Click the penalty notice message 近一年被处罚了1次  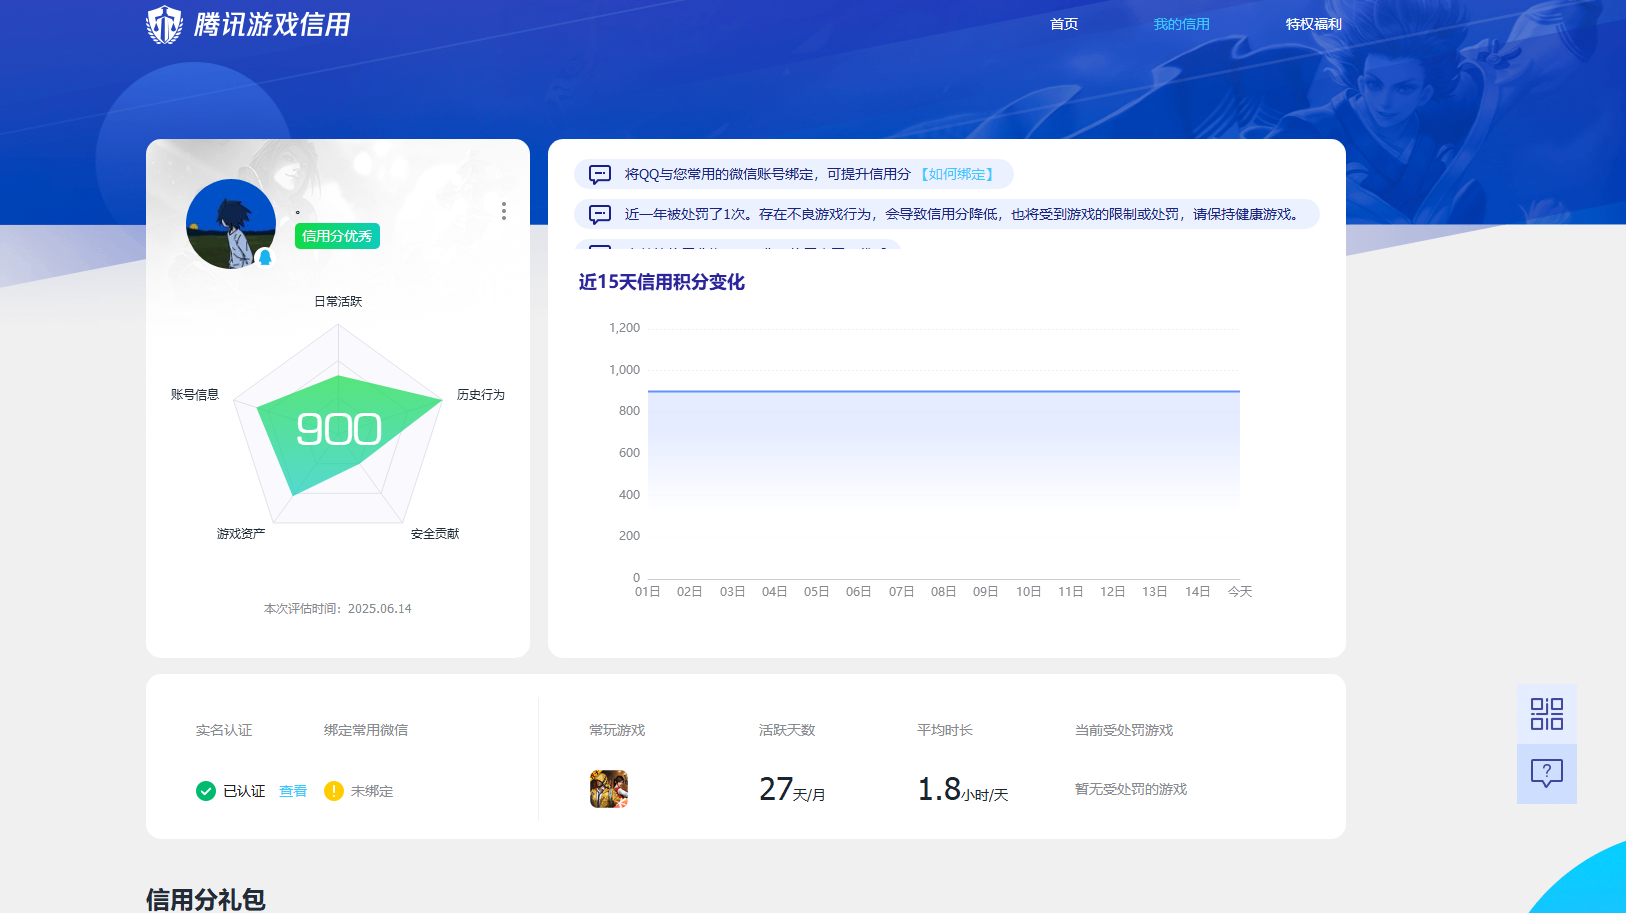coord(964,214)
